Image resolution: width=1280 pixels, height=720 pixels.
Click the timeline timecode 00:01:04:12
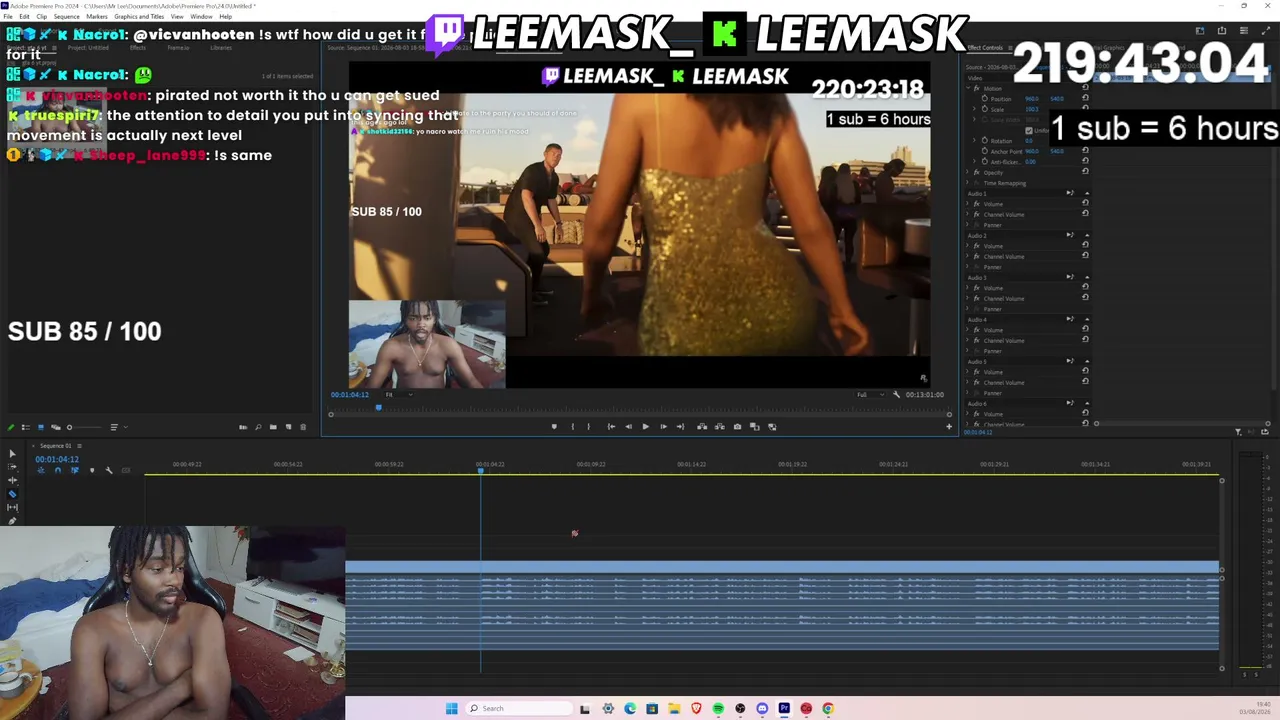pyautogui.click(x=57, y=459)
